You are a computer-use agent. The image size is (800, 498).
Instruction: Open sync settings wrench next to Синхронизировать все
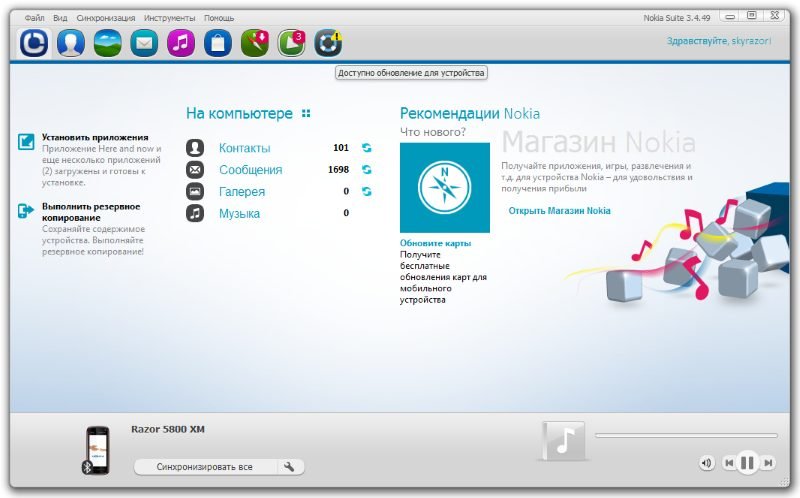[289, 467]
